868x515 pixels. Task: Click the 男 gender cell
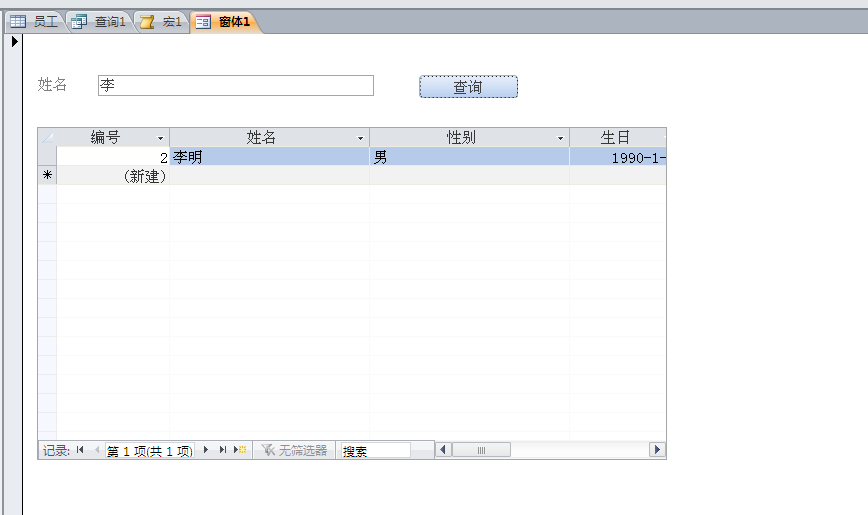click(469, 156)
